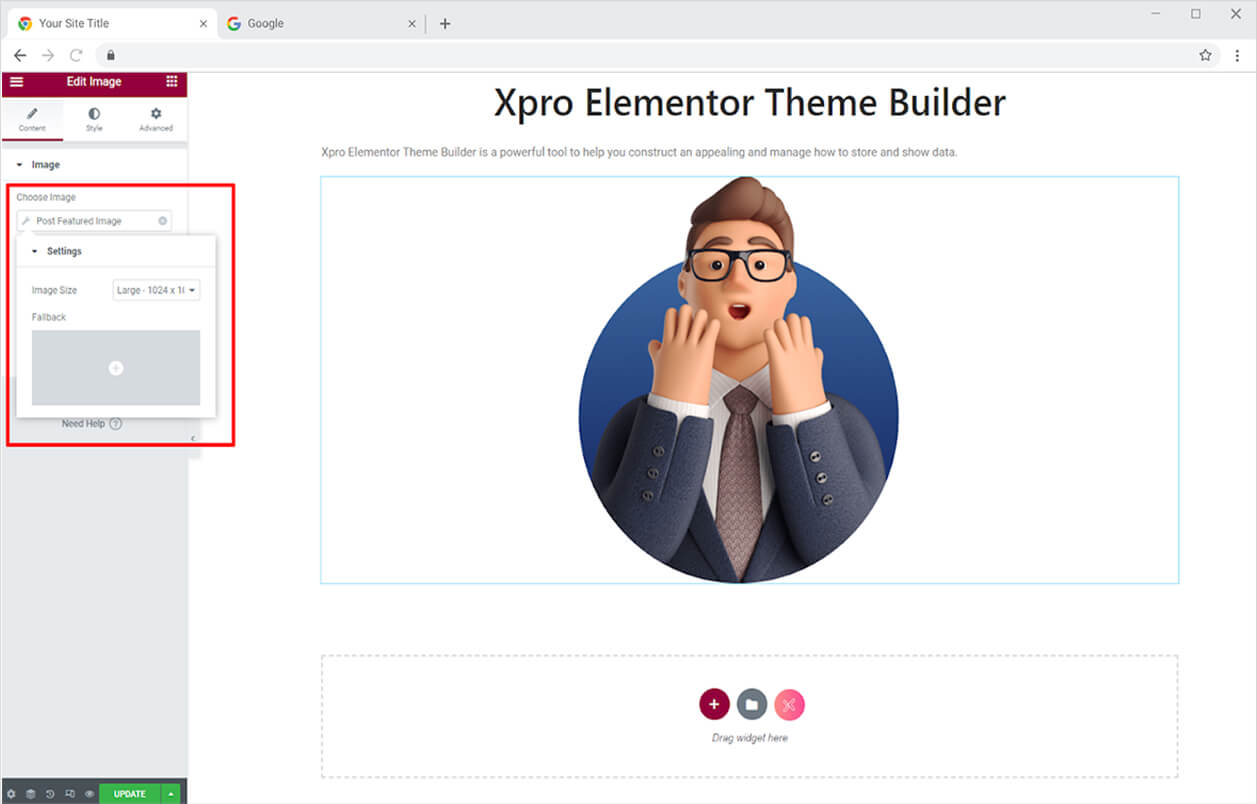
Task: Click the browser address bar
Action: click(658, 55)
